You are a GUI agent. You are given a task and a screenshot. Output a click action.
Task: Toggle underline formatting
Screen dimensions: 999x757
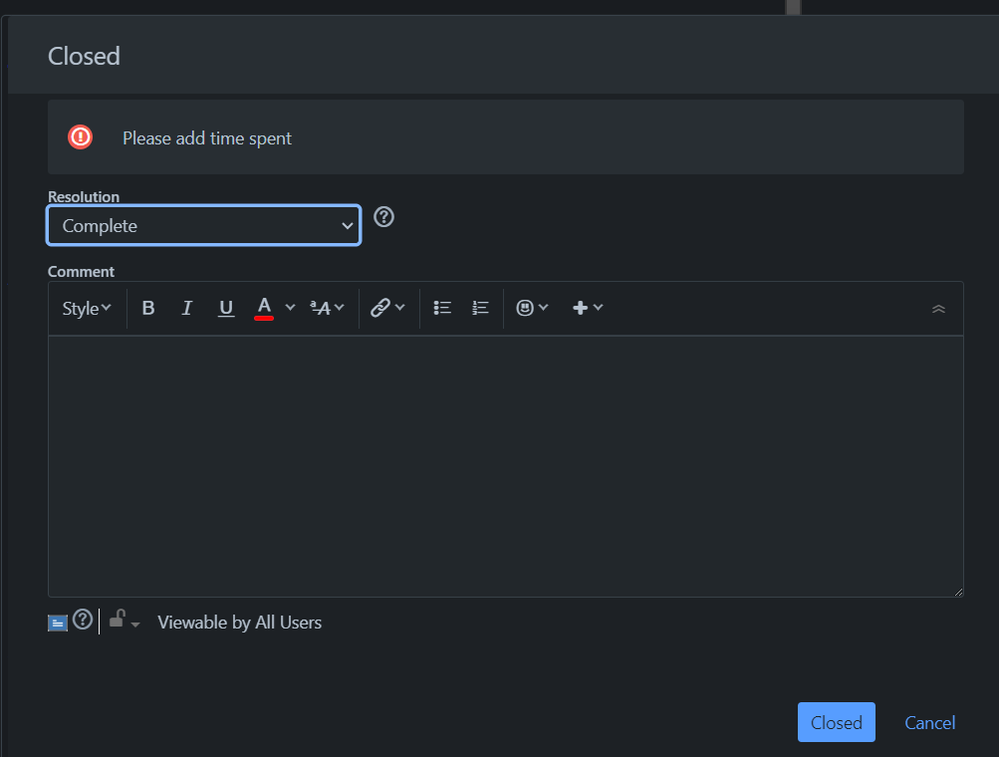225,308
